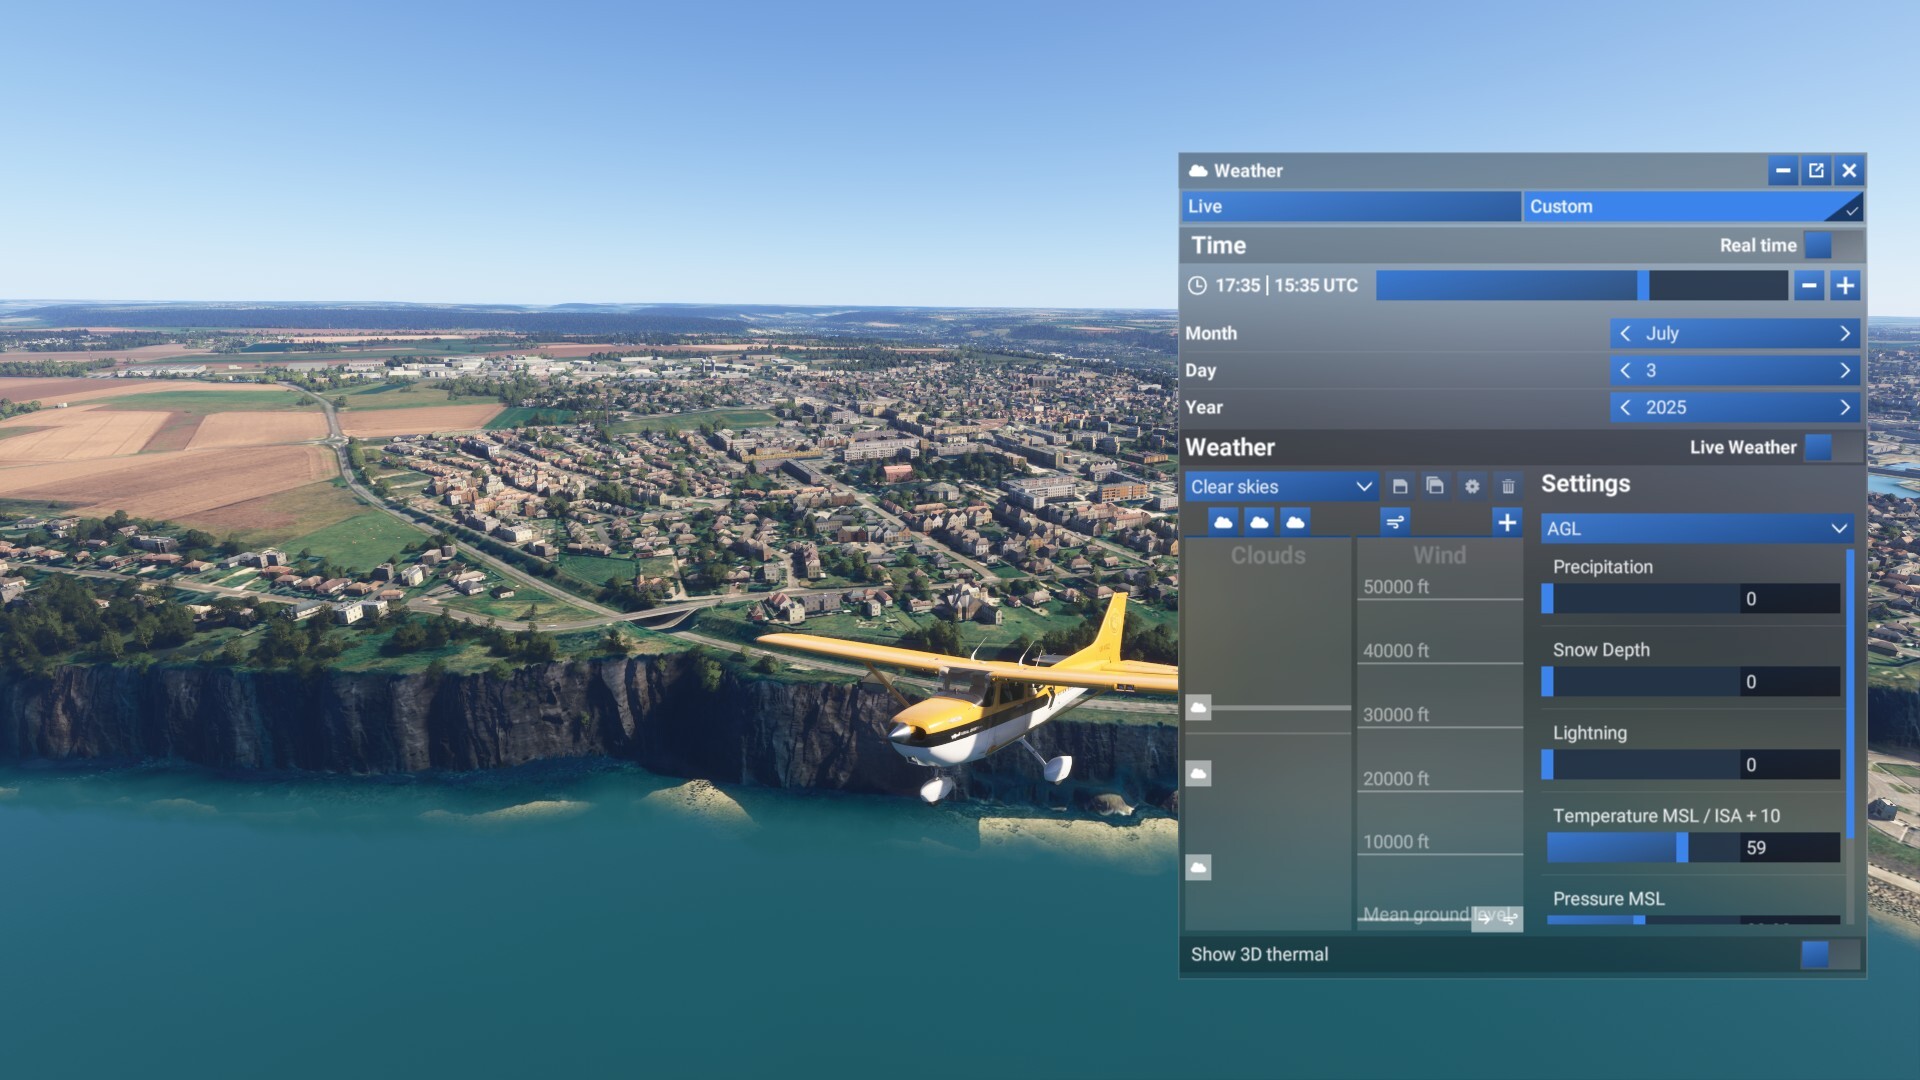Advance Month past July with right arrow
This screenshot has height=1080, width=1920.
1845,334
